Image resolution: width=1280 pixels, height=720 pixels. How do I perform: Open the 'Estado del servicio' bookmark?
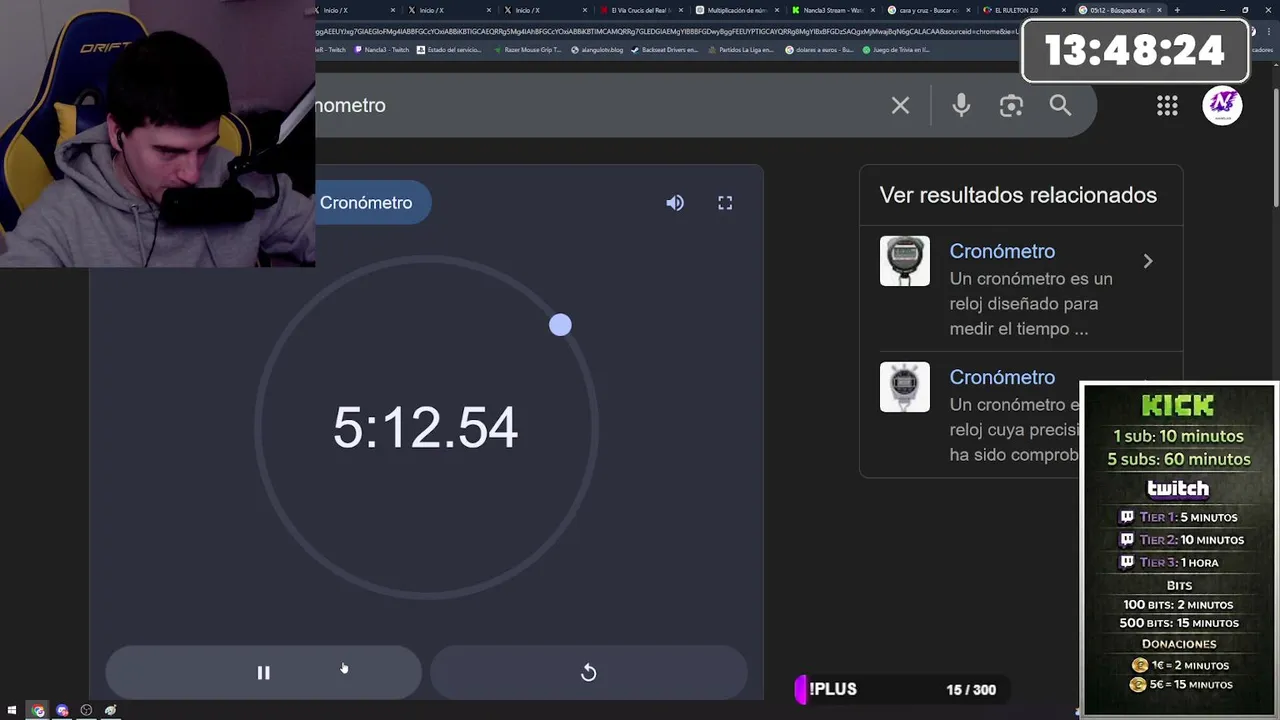point(448,49)
